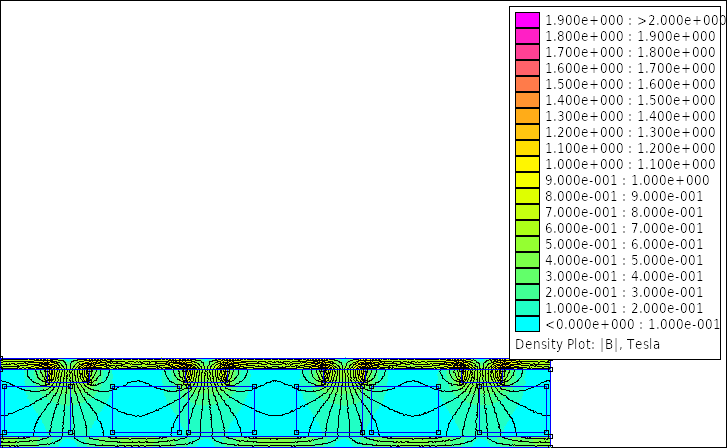The height and width of the screenshot is (448, 727).
Task: Click the 1.800e+000 : 1.900e+000 legend swatch
Action: 527,36
